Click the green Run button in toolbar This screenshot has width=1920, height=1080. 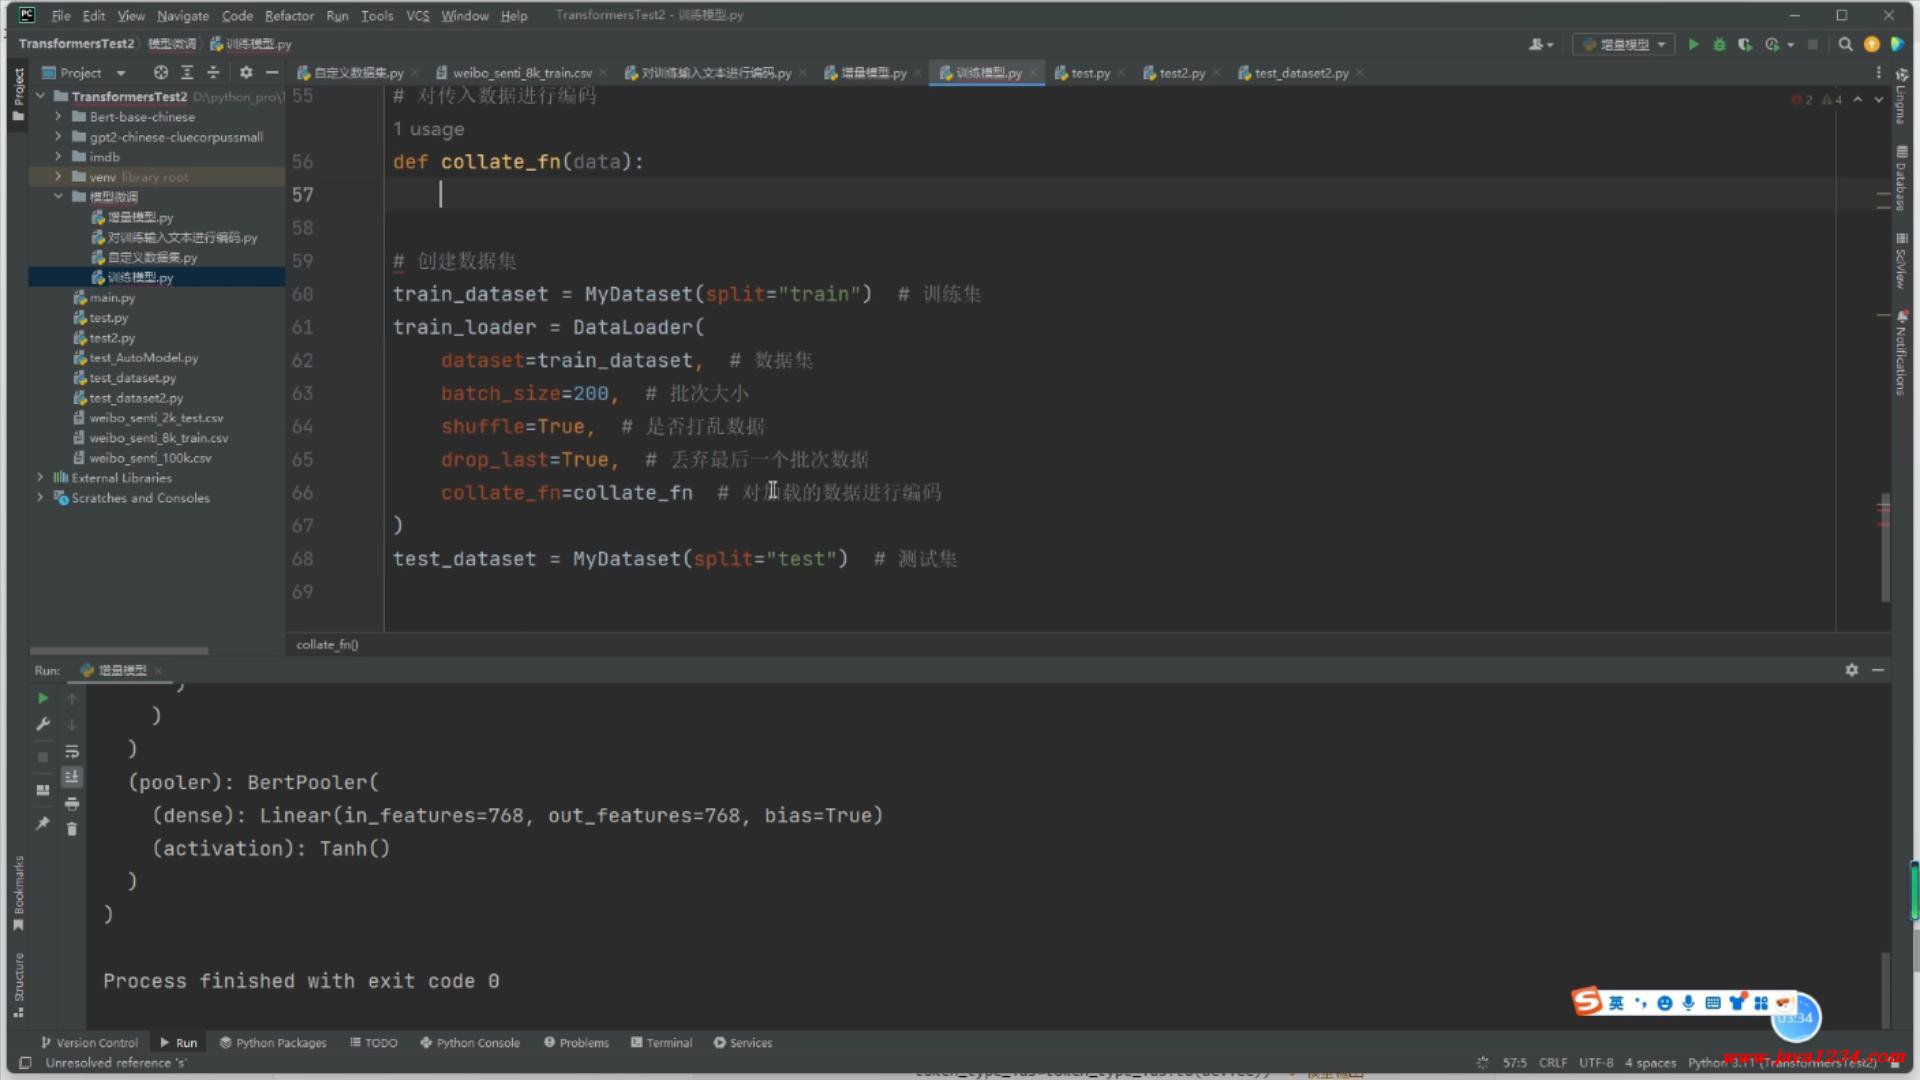[1693, 44]
